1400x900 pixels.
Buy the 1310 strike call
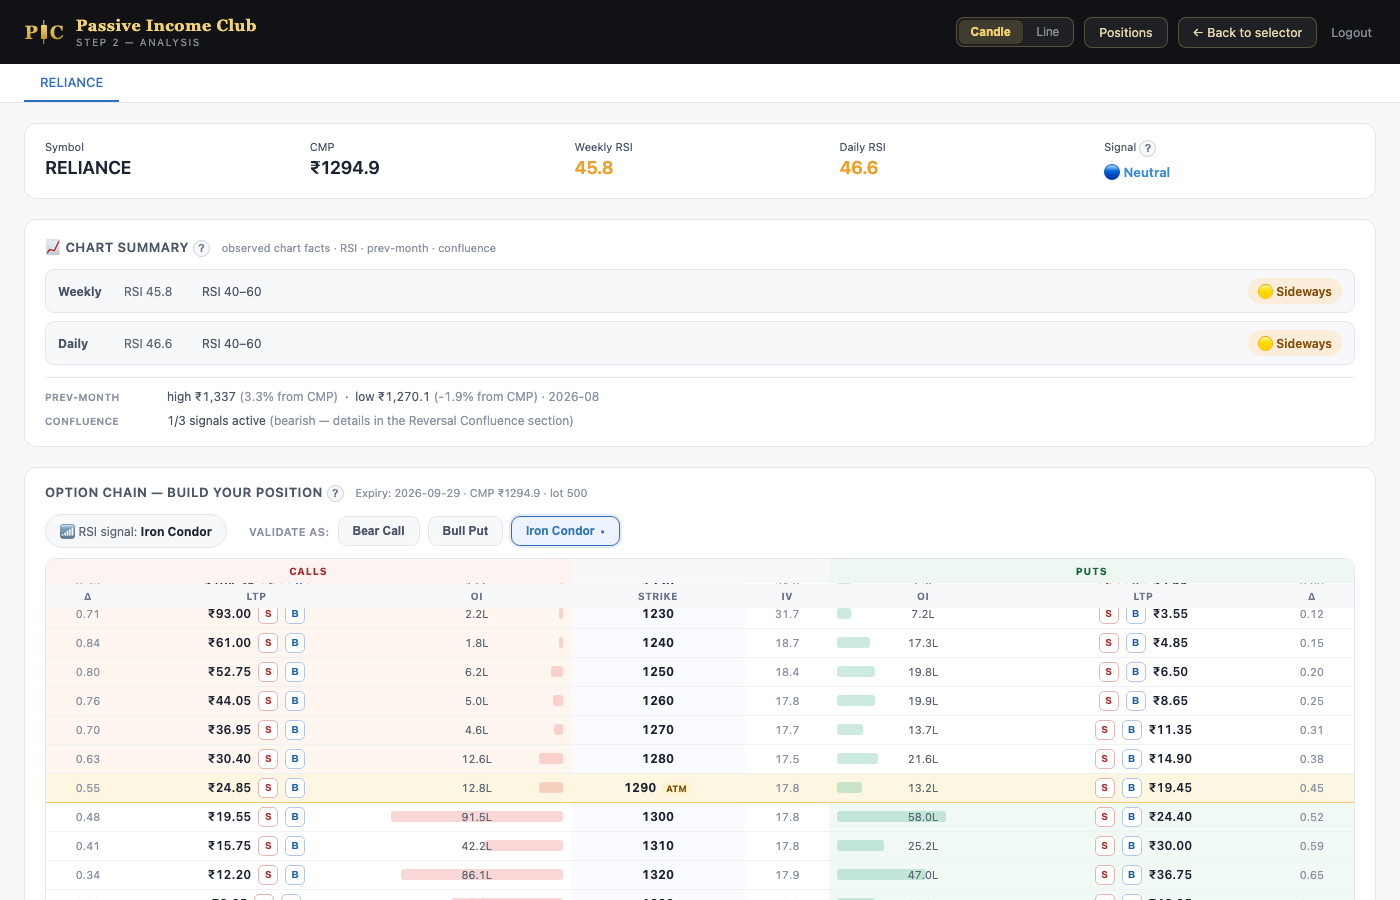(x=295, y=846)
